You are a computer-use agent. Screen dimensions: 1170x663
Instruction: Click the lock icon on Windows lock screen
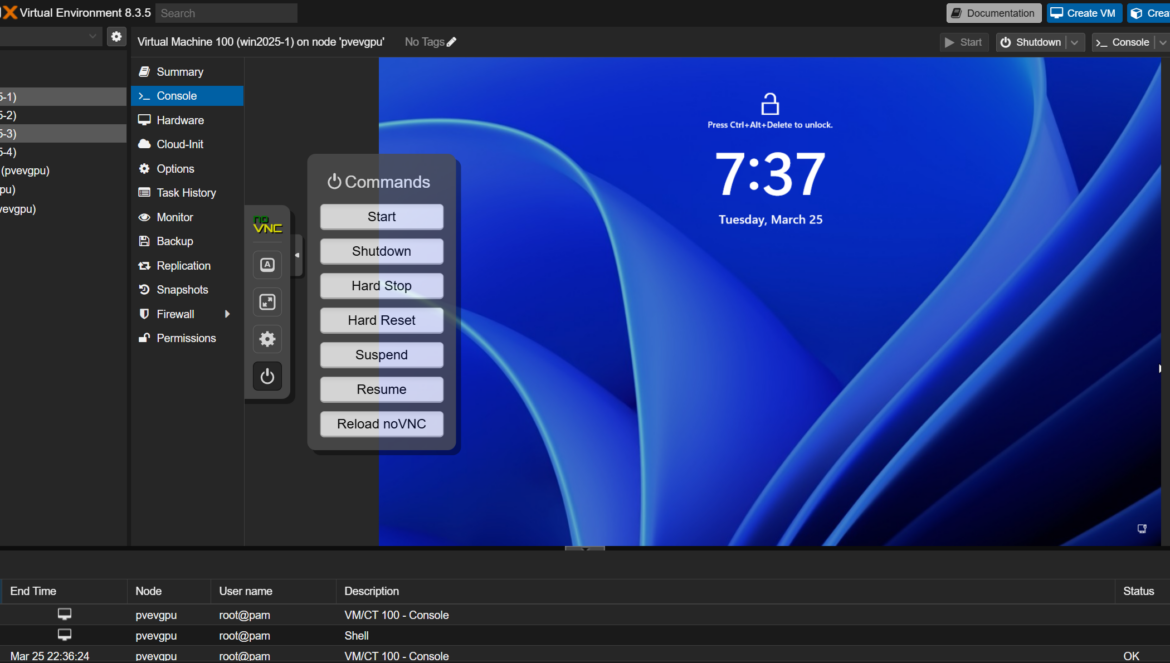(x=770, y=104)
